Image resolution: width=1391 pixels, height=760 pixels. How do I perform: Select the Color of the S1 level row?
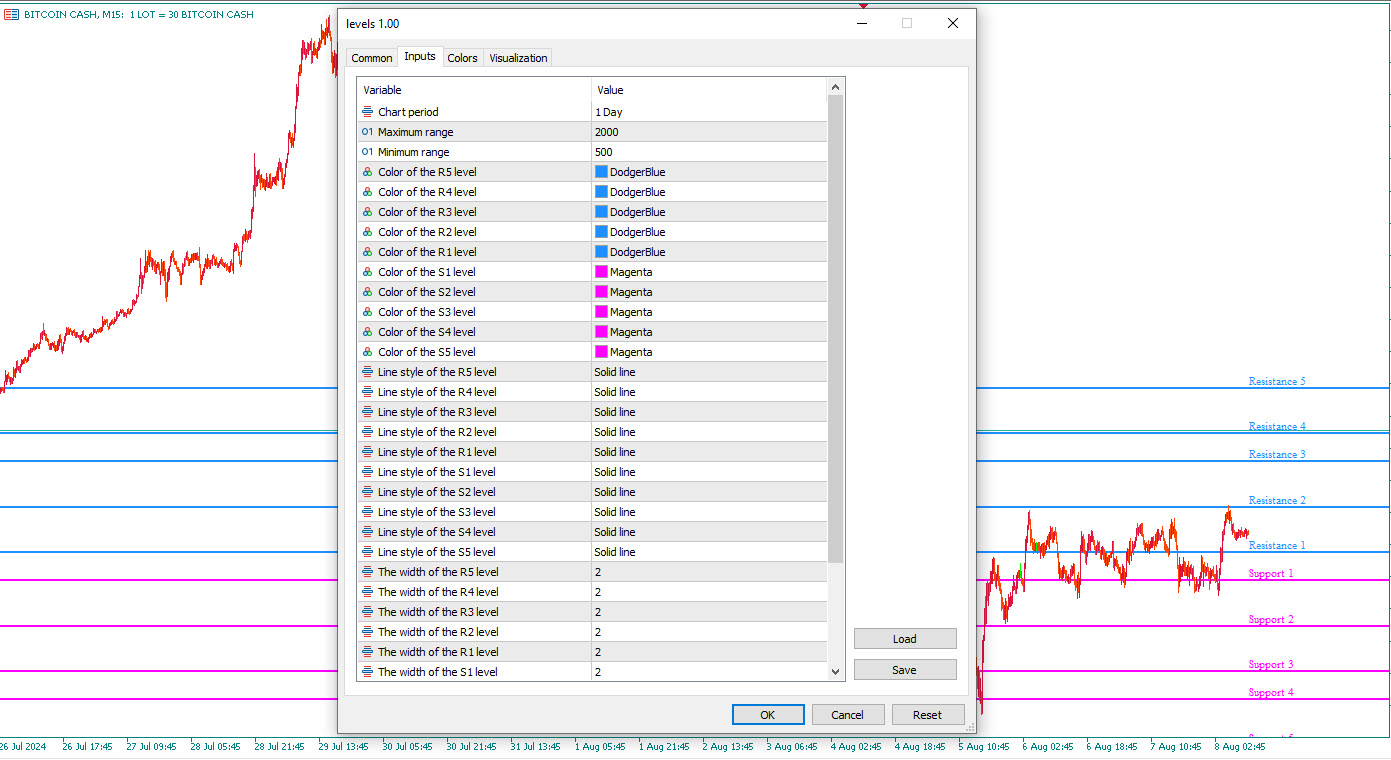(x=592, y=272)
